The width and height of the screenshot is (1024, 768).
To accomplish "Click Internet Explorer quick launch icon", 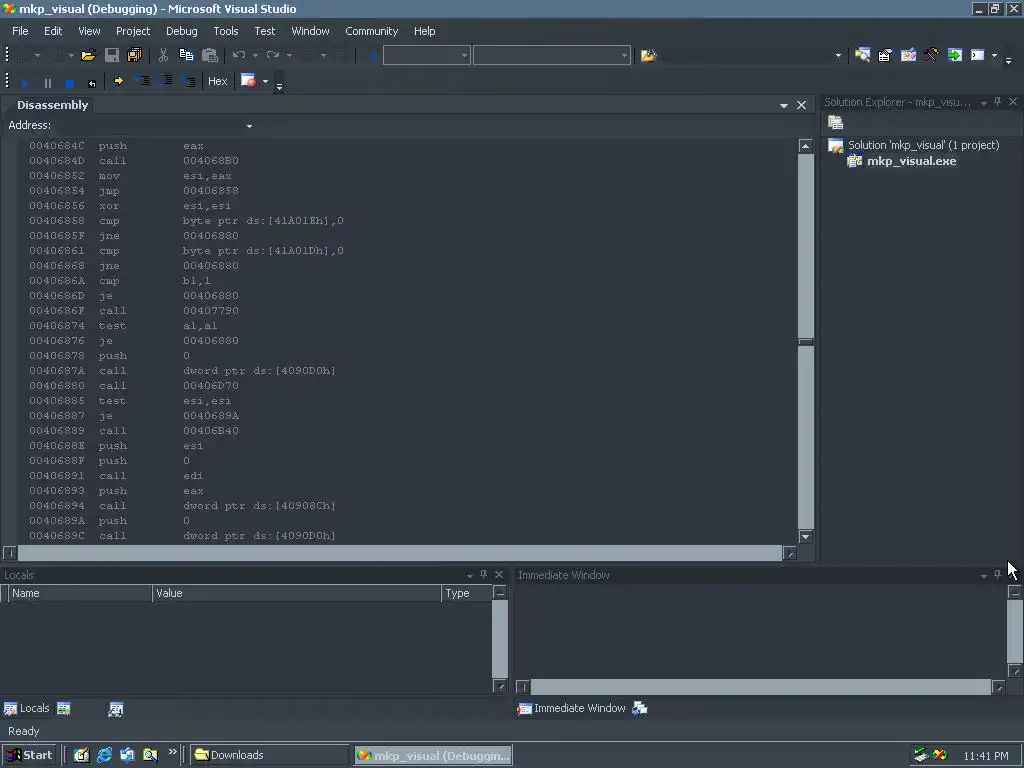I will [104, 756].
